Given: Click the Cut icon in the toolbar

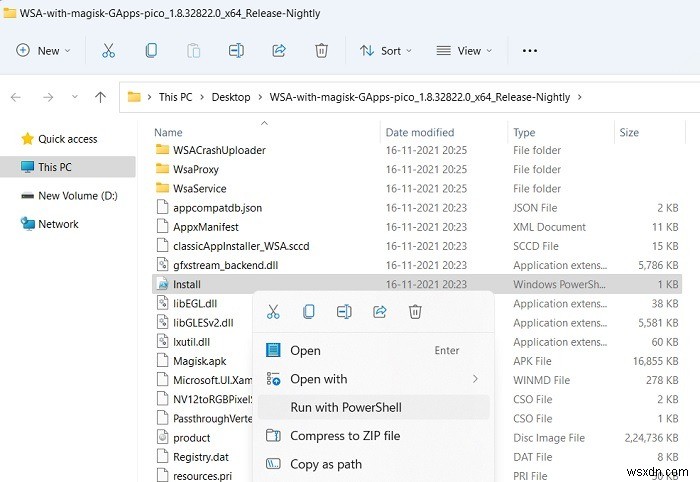Looking at the screenshot, I should click(x=108, y=50).
